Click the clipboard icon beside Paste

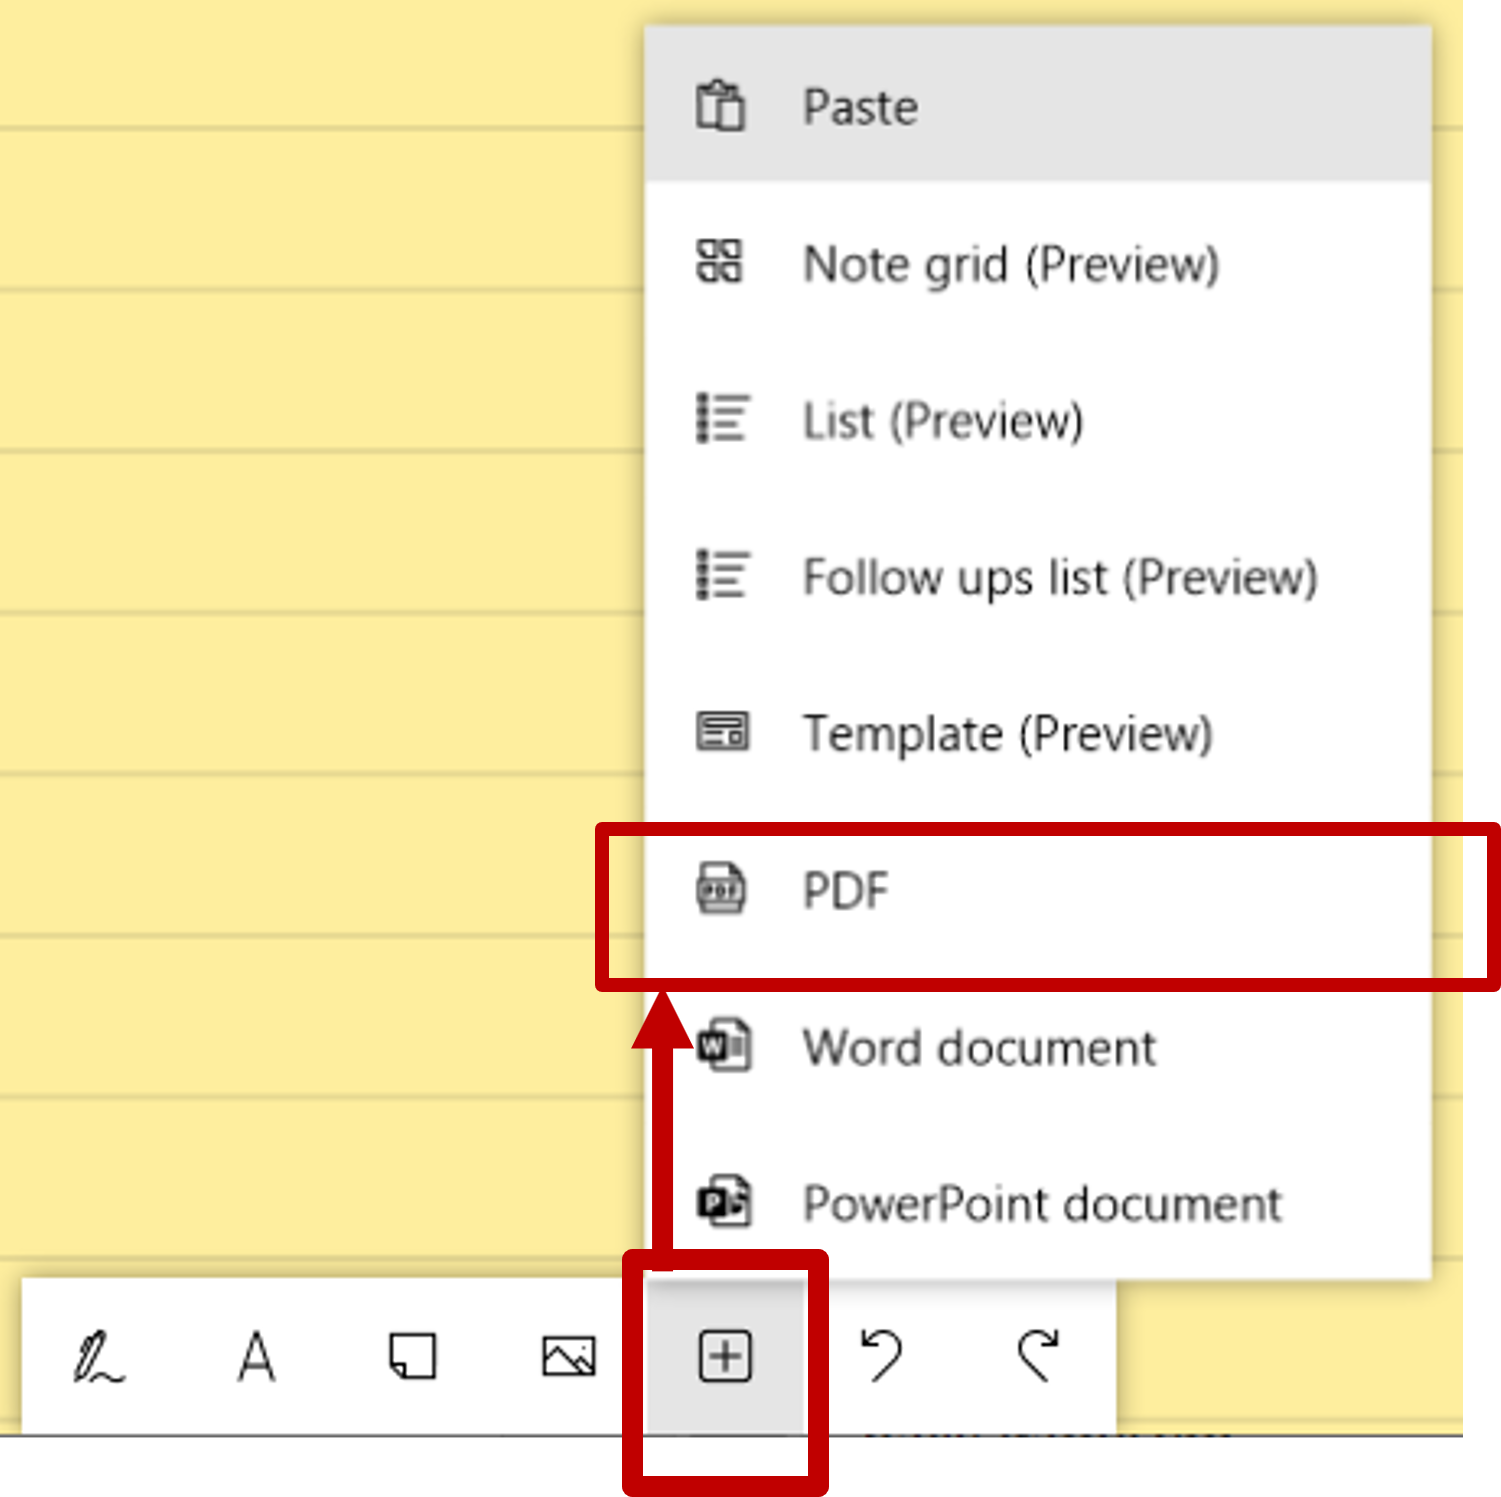720,106
